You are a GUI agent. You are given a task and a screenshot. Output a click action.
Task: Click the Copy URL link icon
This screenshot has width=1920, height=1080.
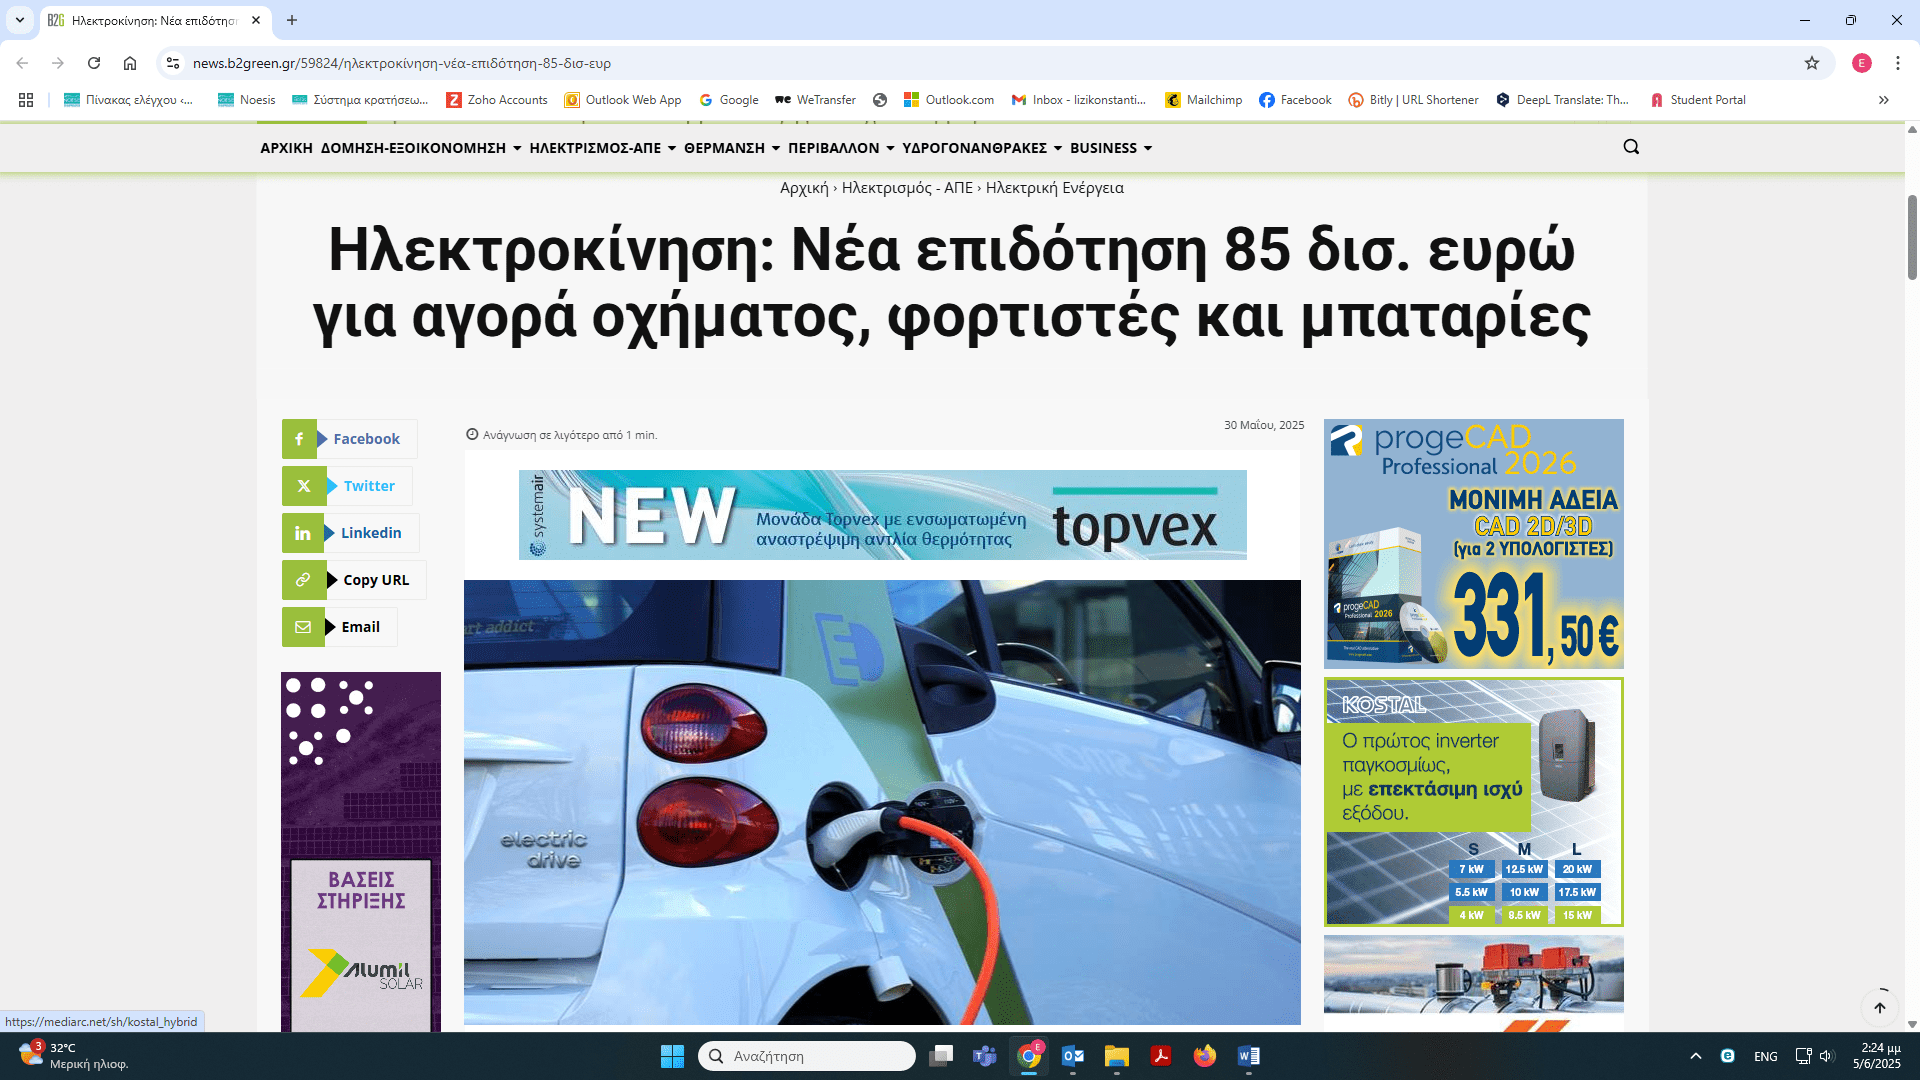(x=303, y=580)
